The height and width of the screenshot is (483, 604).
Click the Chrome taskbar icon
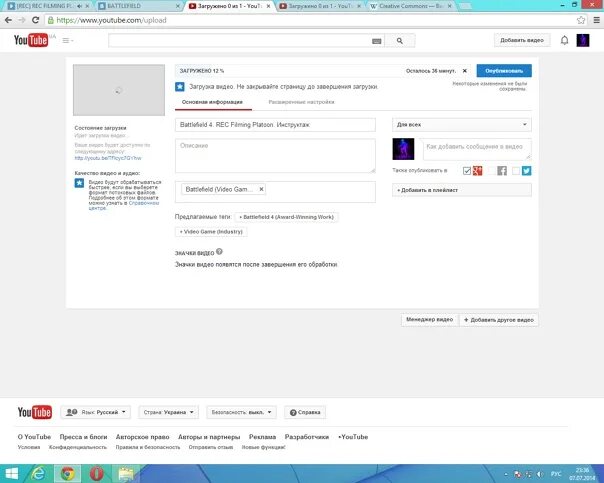click(67, 474)
